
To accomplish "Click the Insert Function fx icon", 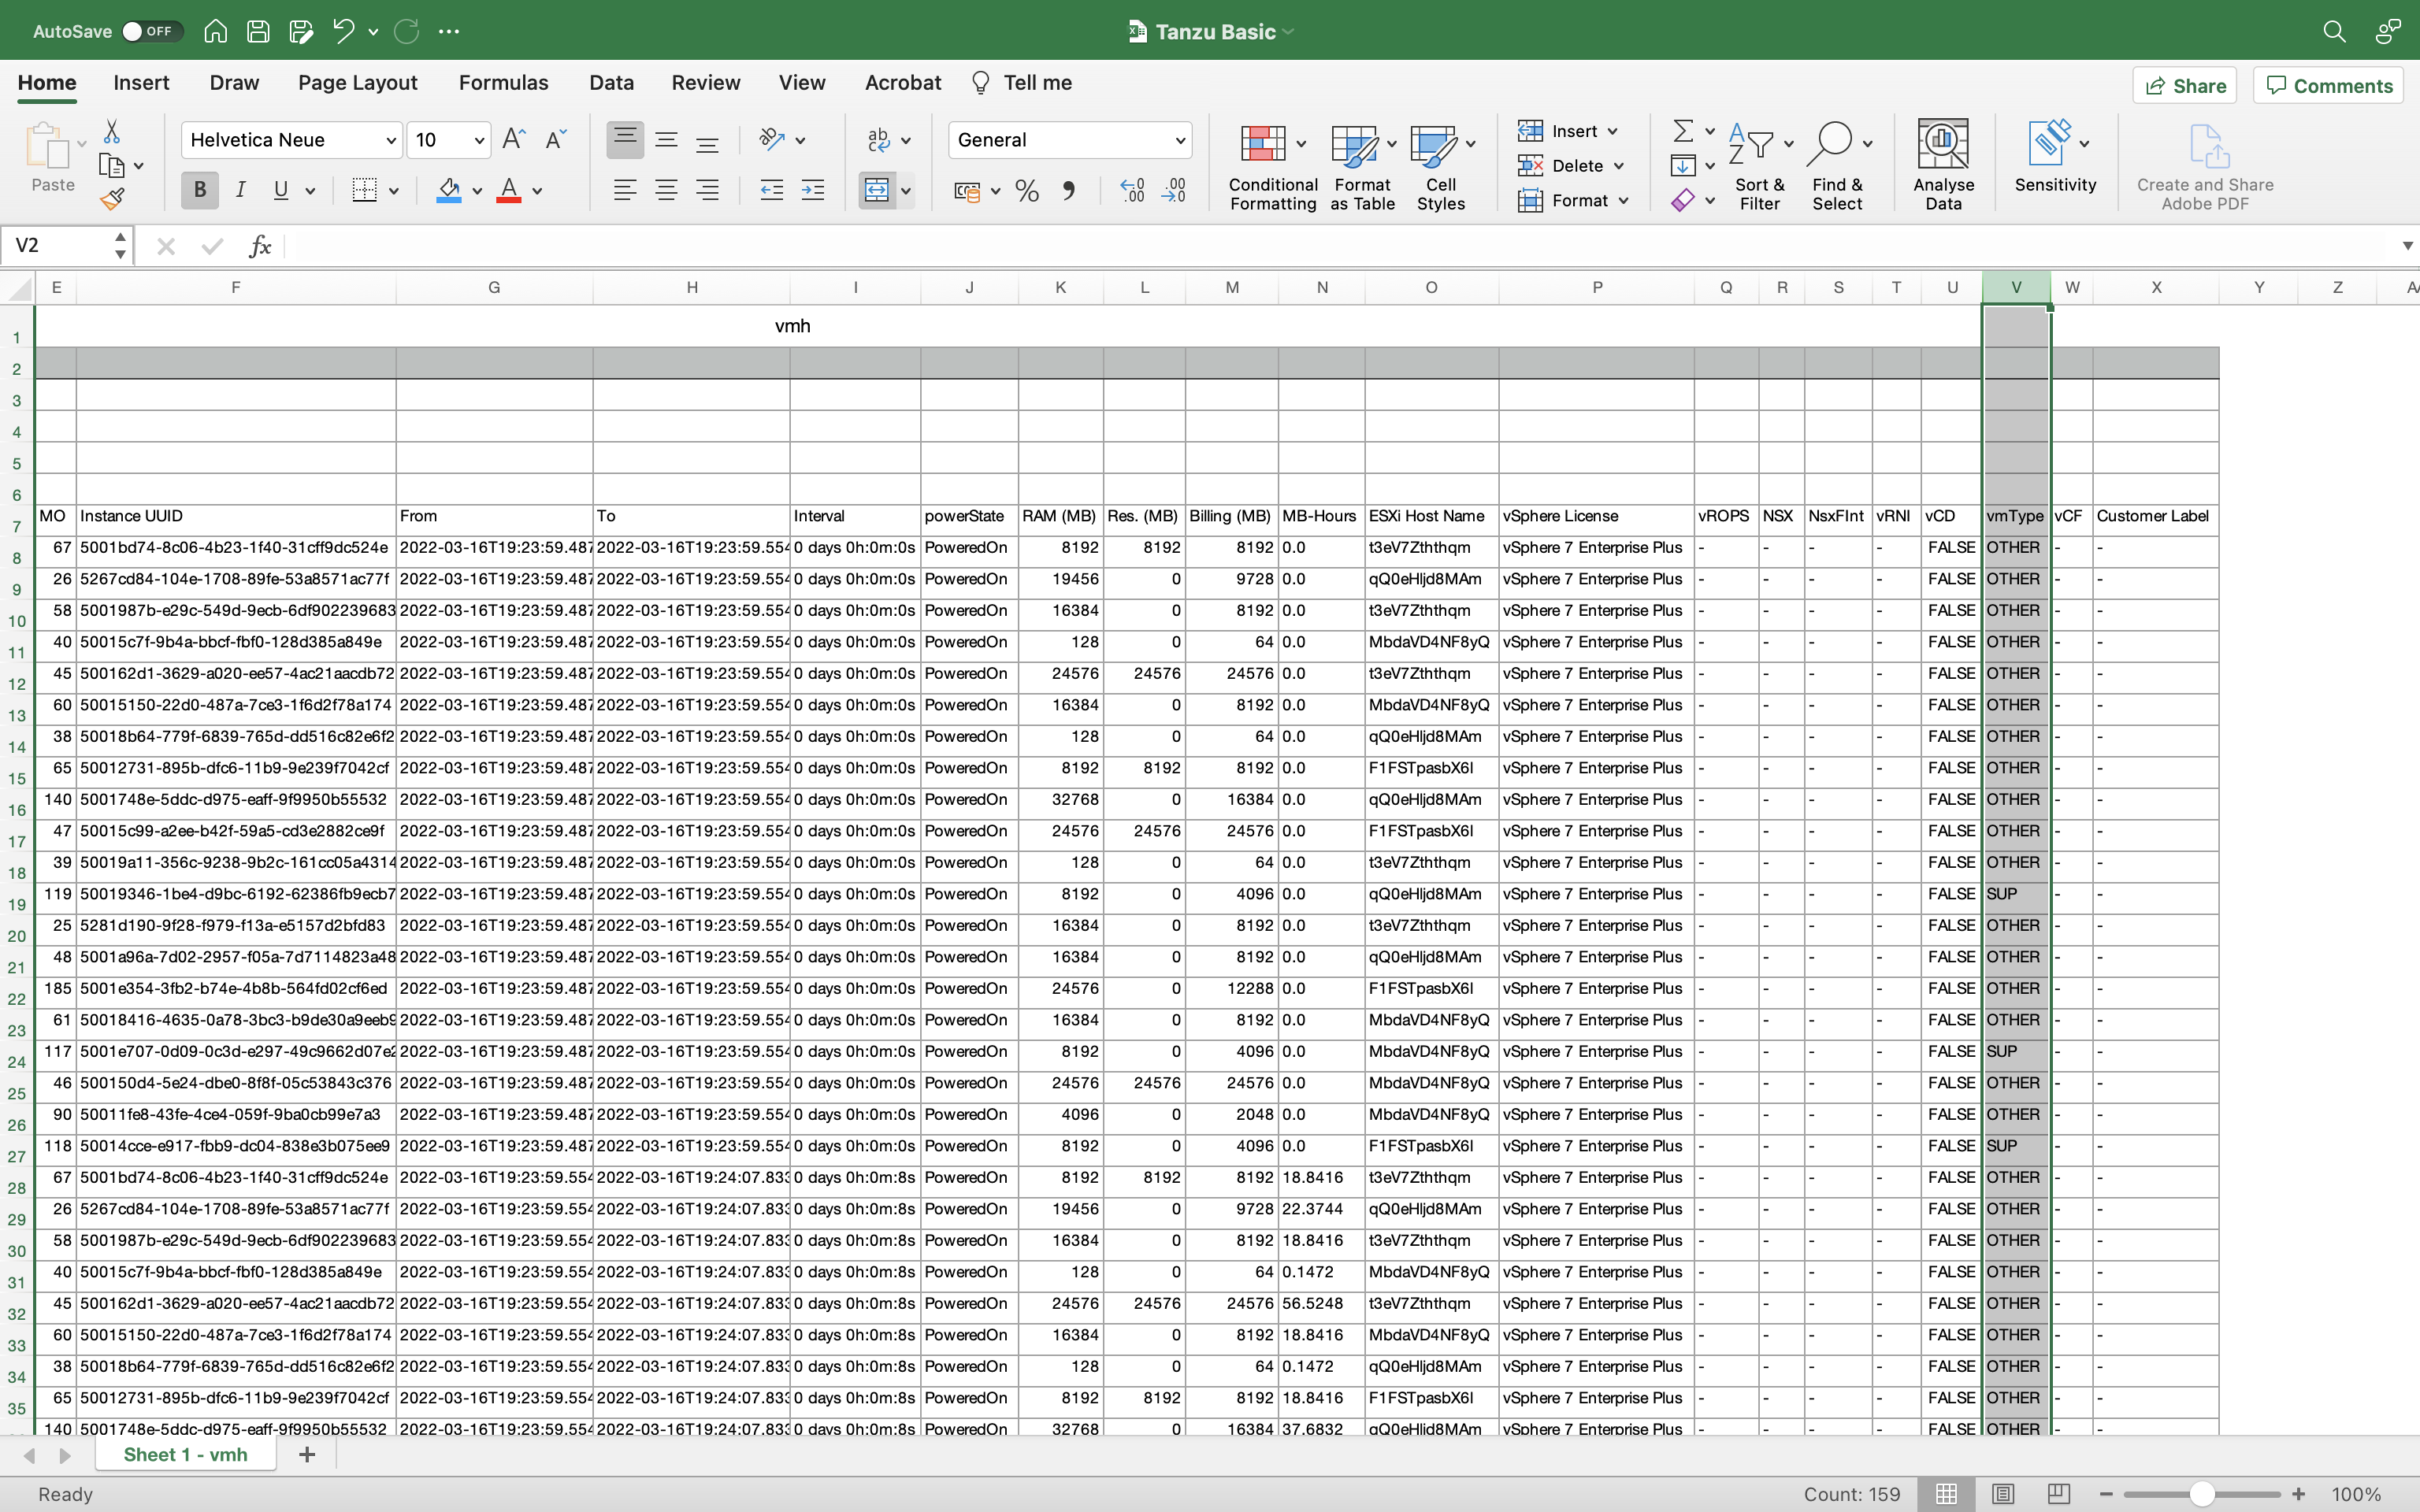I will tap(260, 246).
